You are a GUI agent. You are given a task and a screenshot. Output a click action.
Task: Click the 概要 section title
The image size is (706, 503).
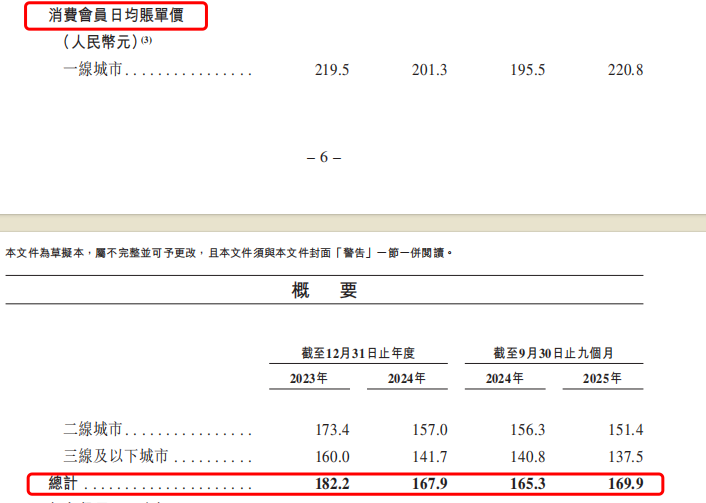(x=324, y=291)
